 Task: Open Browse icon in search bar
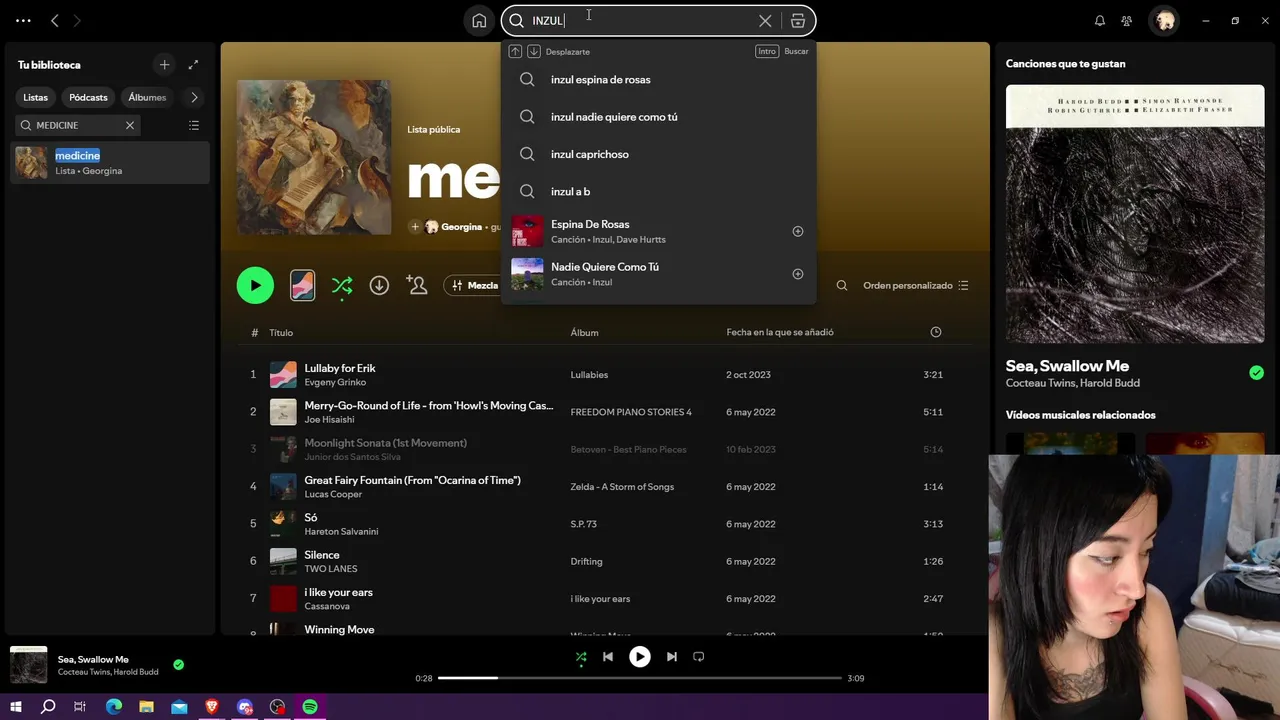[x=798, y=21]
